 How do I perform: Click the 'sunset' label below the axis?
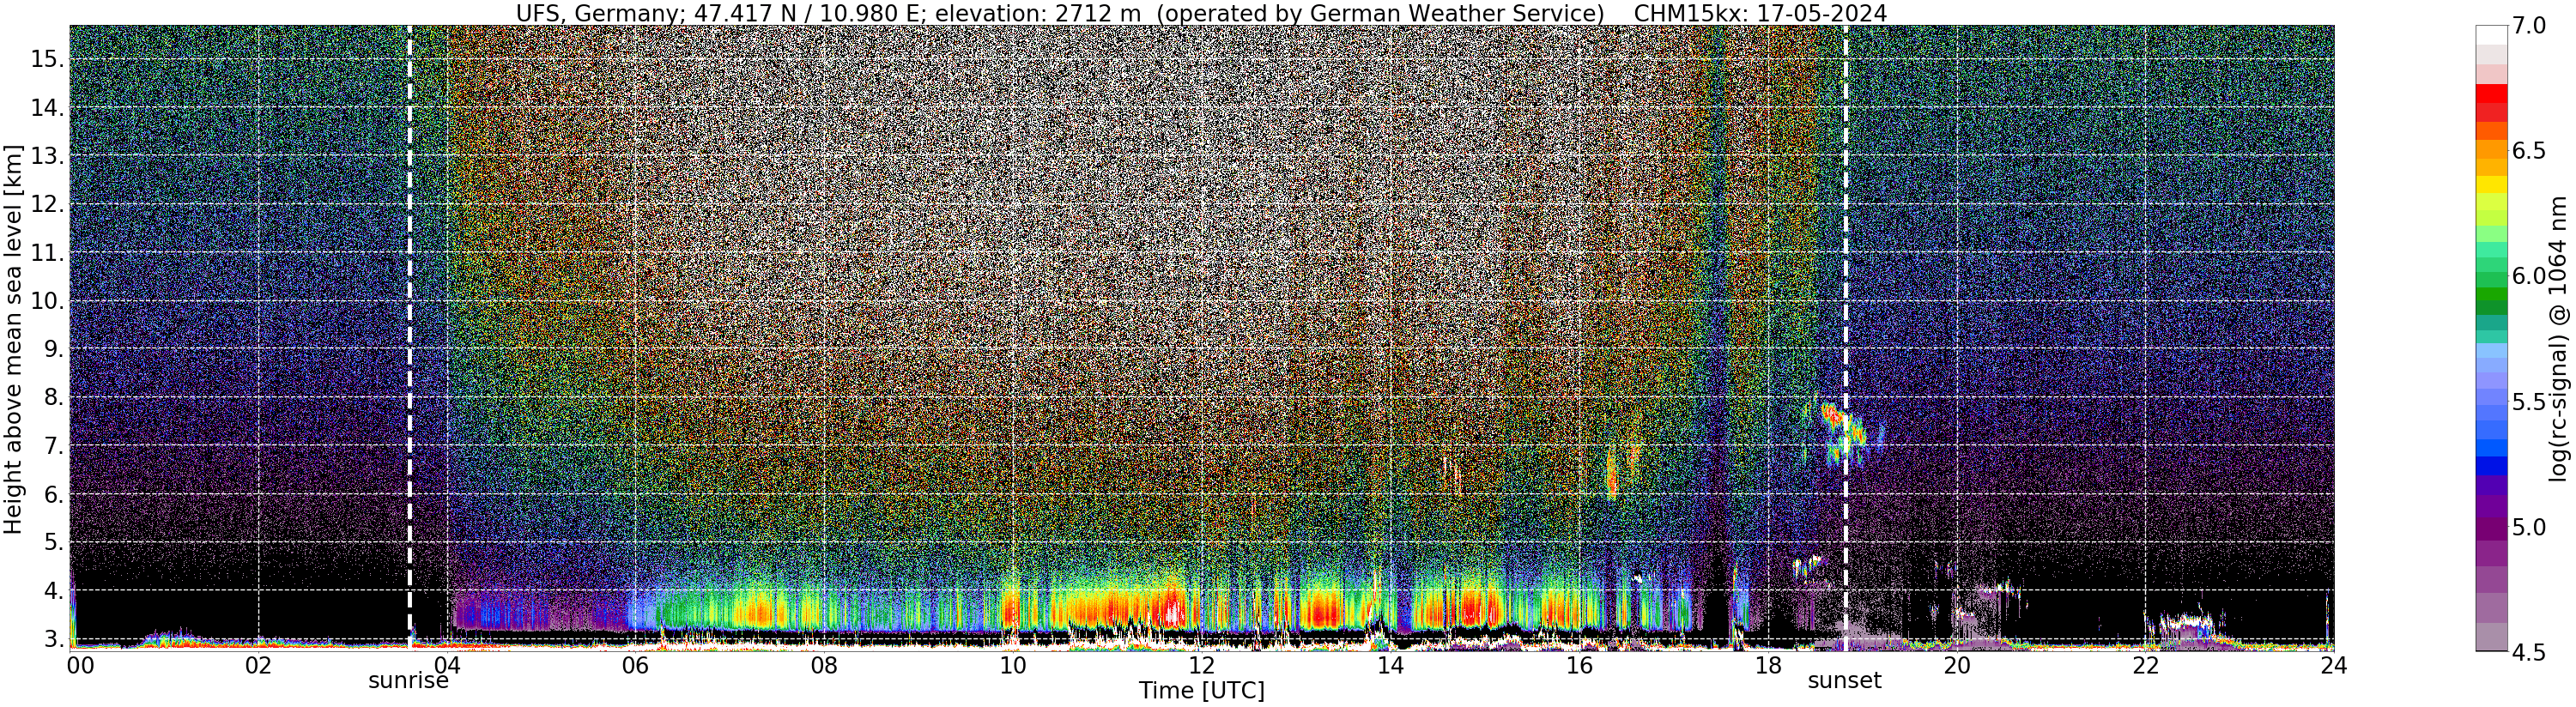(1844, 681)
